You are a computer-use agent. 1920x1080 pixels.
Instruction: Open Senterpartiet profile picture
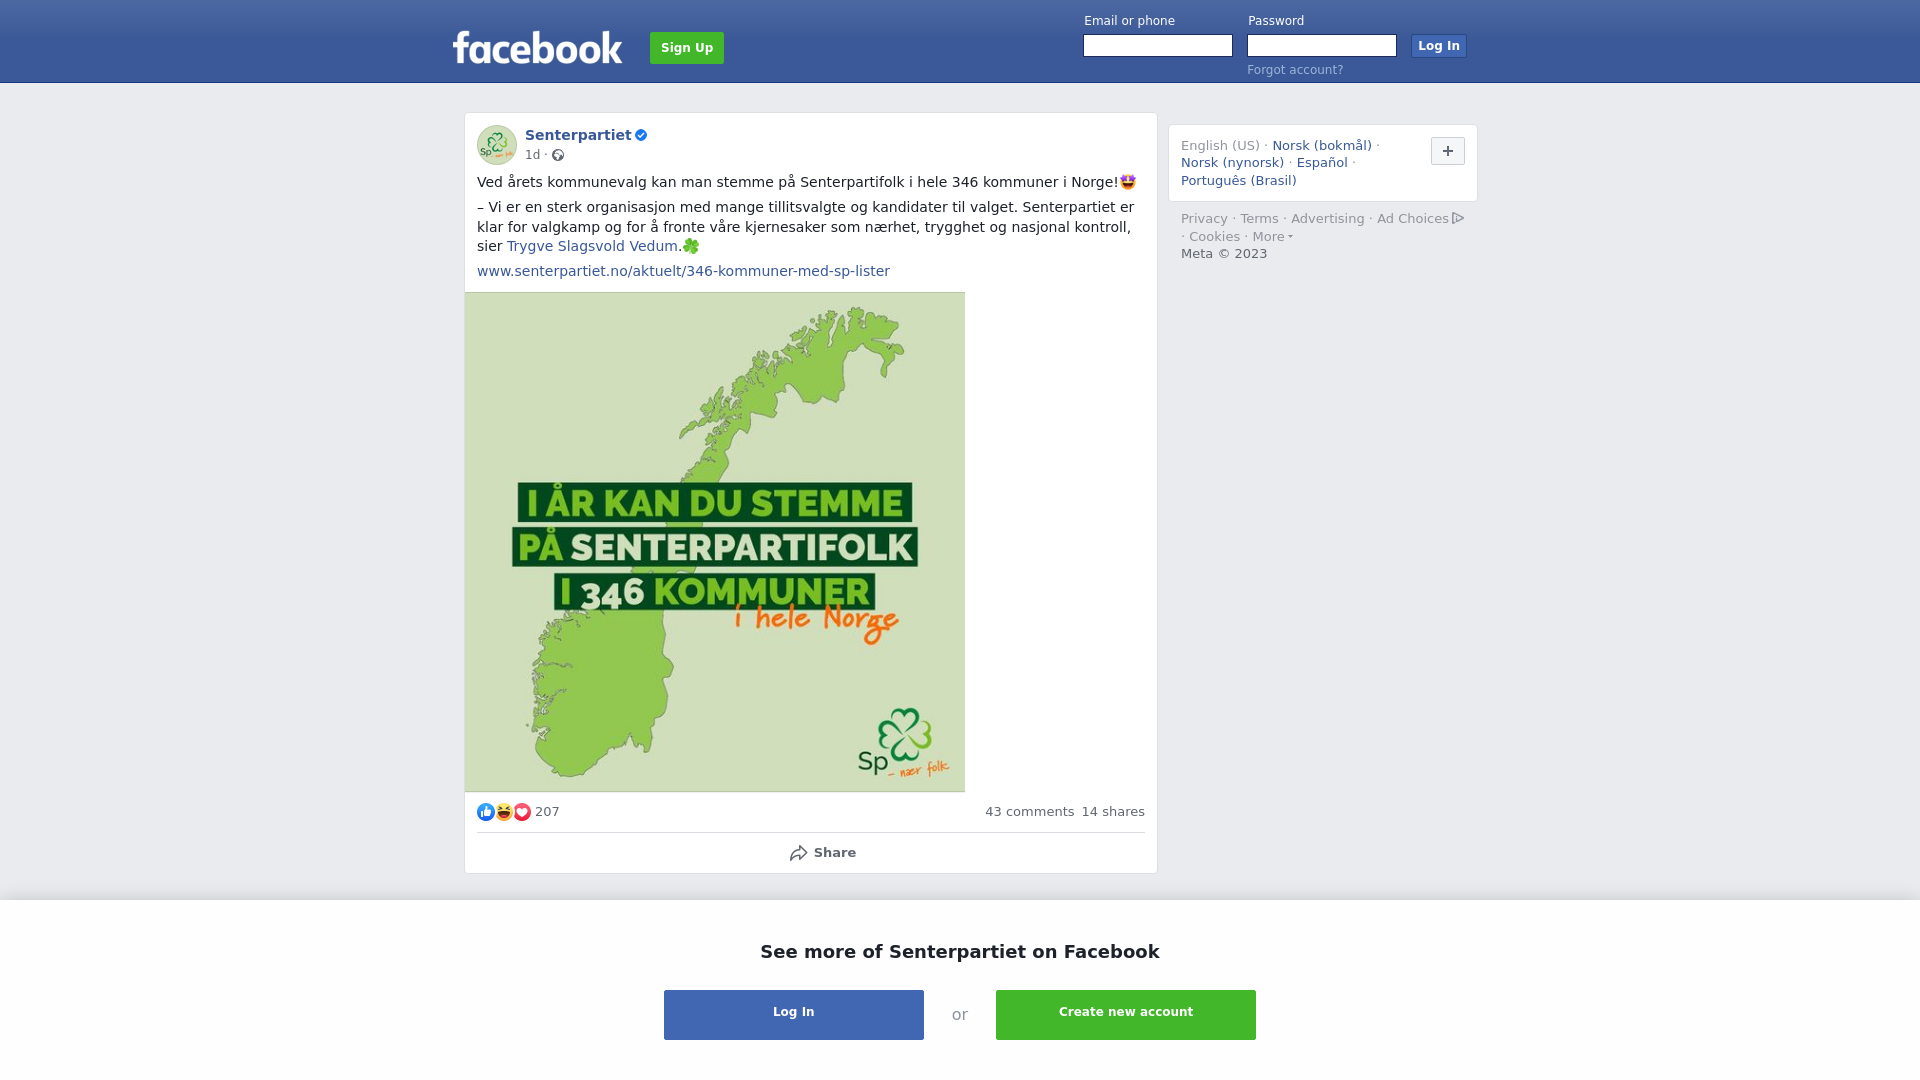[497, 145]
